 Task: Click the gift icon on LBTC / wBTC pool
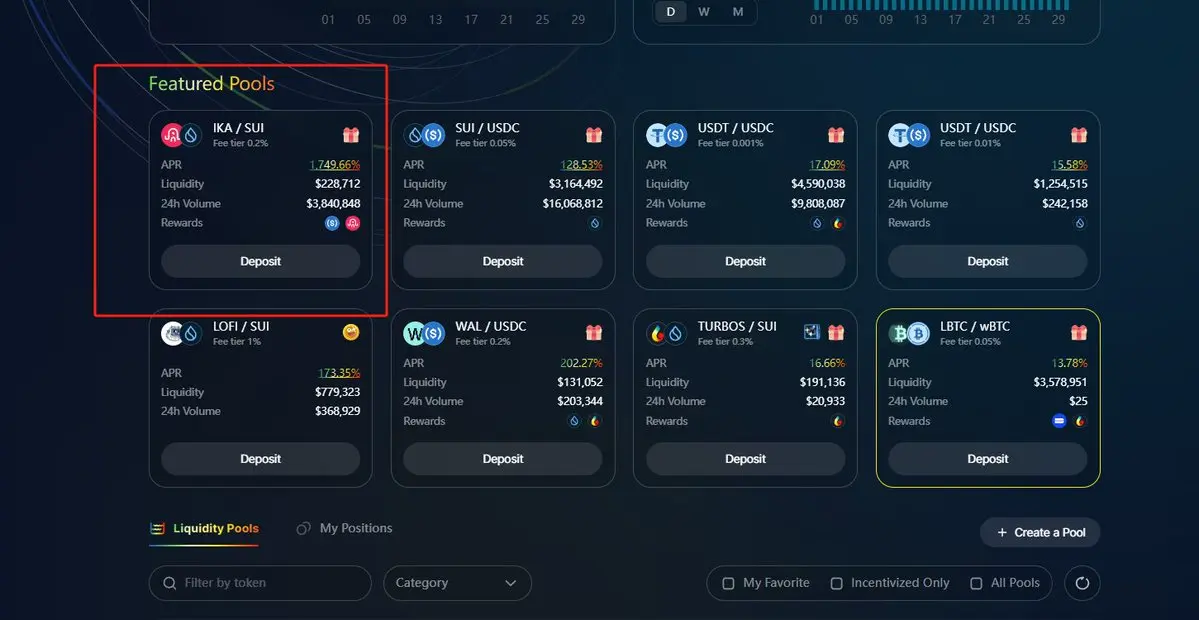[1078, 333]
